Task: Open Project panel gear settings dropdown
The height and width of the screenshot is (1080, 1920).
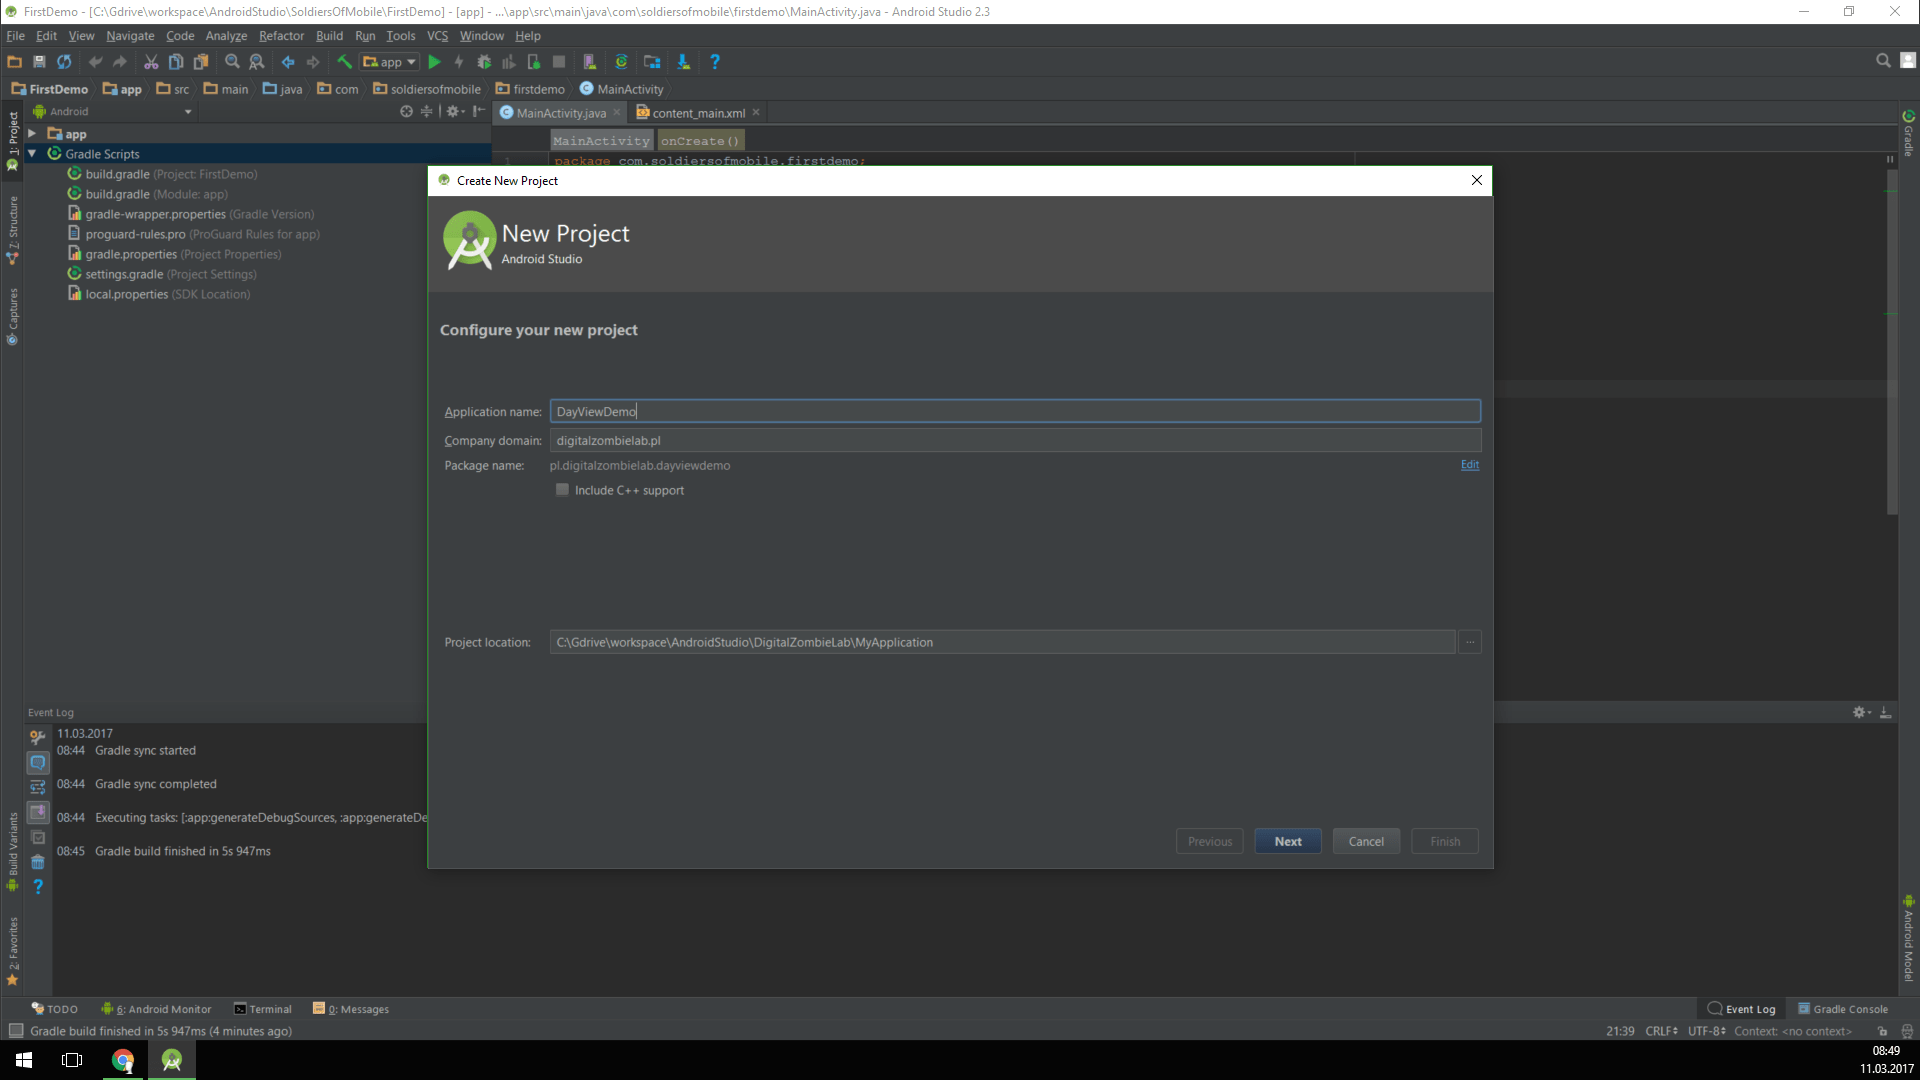Action: coord(455,111)
